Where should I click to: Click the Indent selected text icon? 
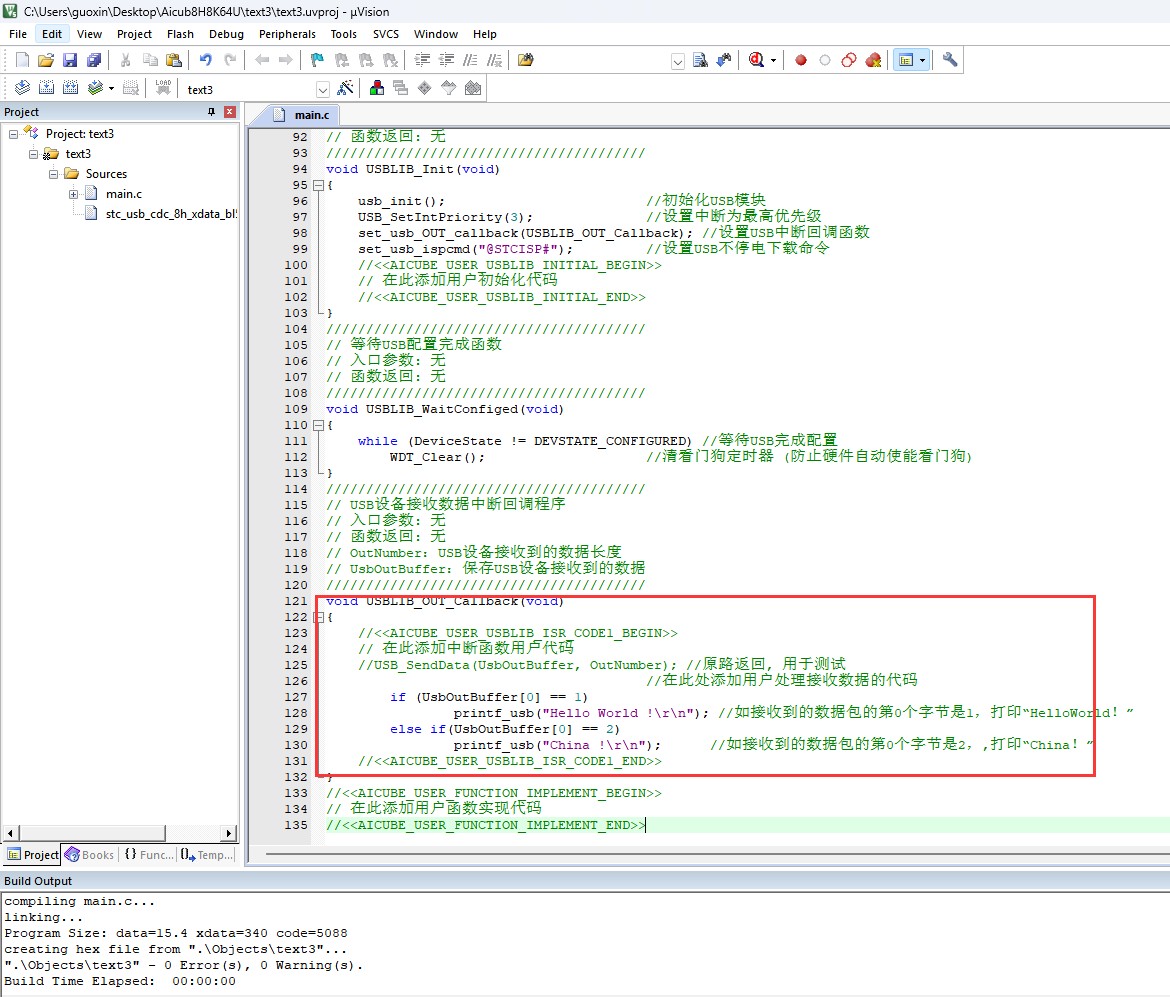(x=422, y=60)
